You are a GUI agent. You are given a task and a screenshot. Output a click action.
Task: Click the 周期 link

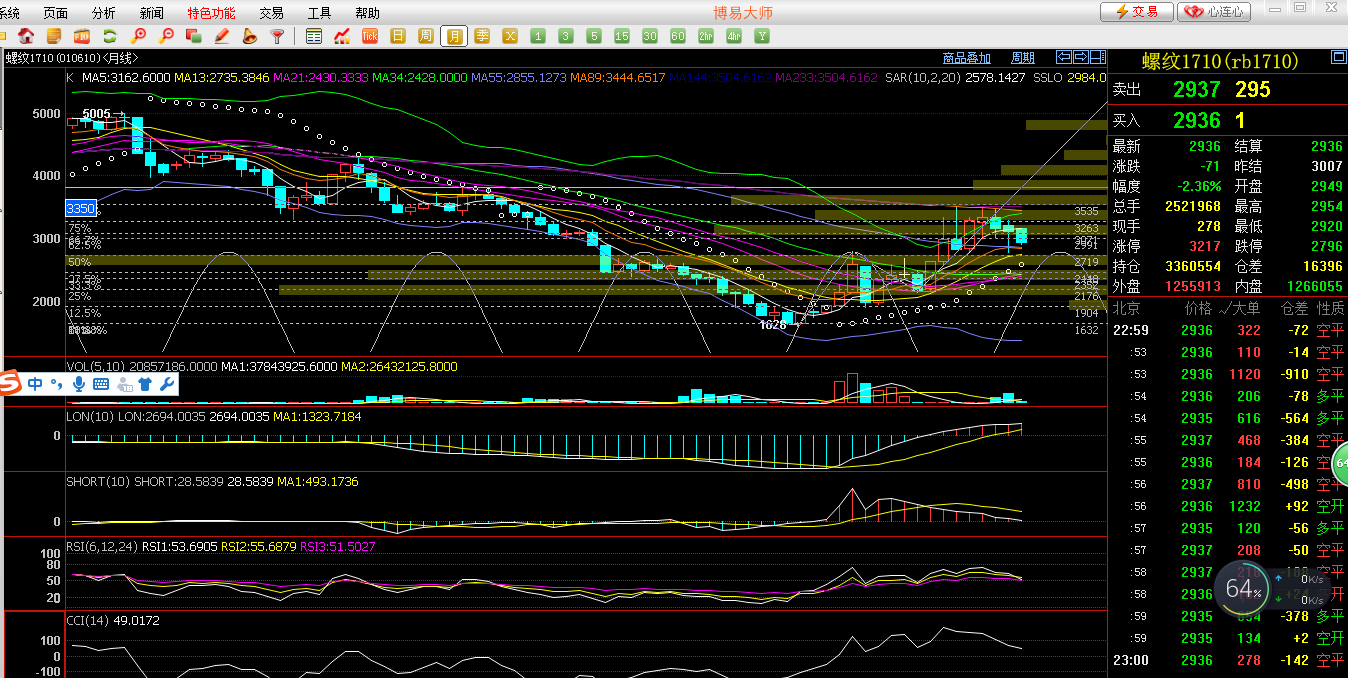click(1023, 58)
